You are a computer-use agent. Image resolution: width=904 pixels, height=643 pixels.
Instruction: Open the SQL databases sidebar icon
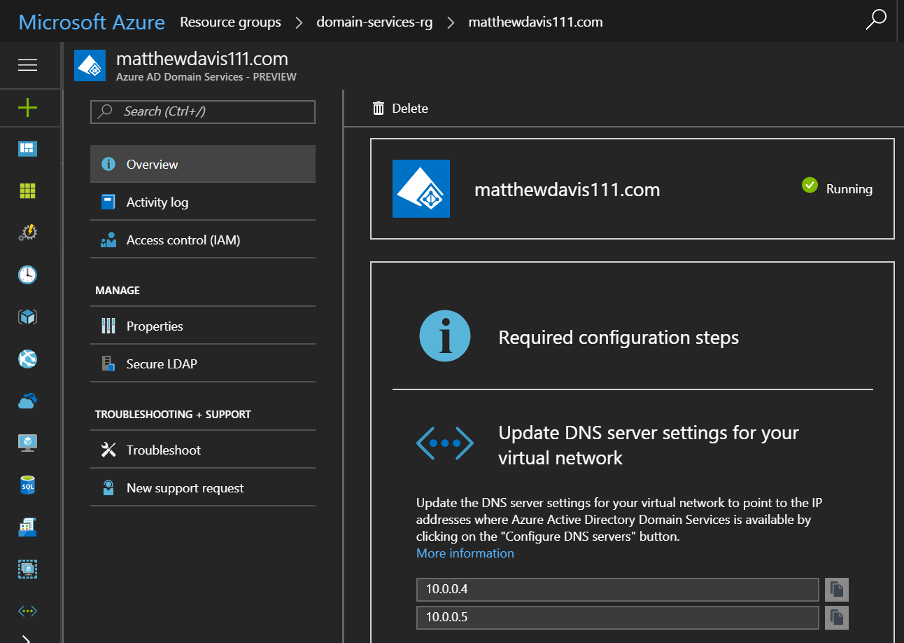point(28,485)
